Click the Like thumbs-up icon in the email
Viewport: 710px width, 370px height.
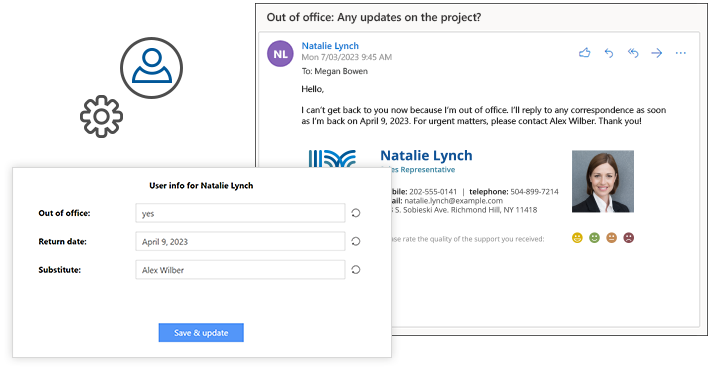tap(585, 53)
